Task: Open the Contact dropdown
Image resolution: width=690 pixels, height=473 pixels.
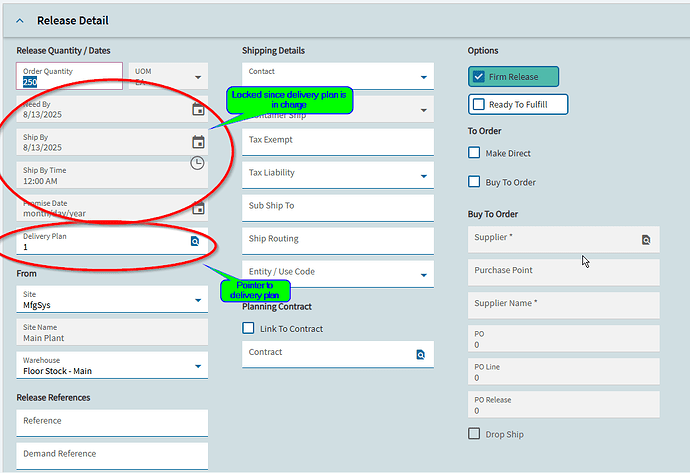Action: (423, 77)
